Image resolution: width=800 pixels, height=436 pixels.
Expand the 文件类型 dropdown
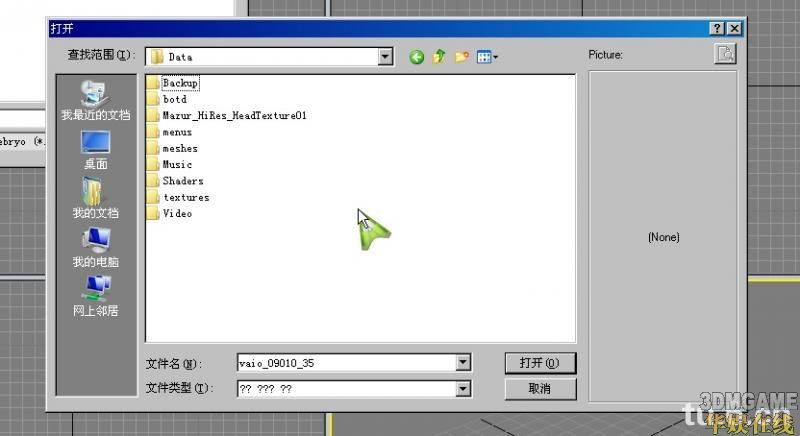tap(463, 388)
